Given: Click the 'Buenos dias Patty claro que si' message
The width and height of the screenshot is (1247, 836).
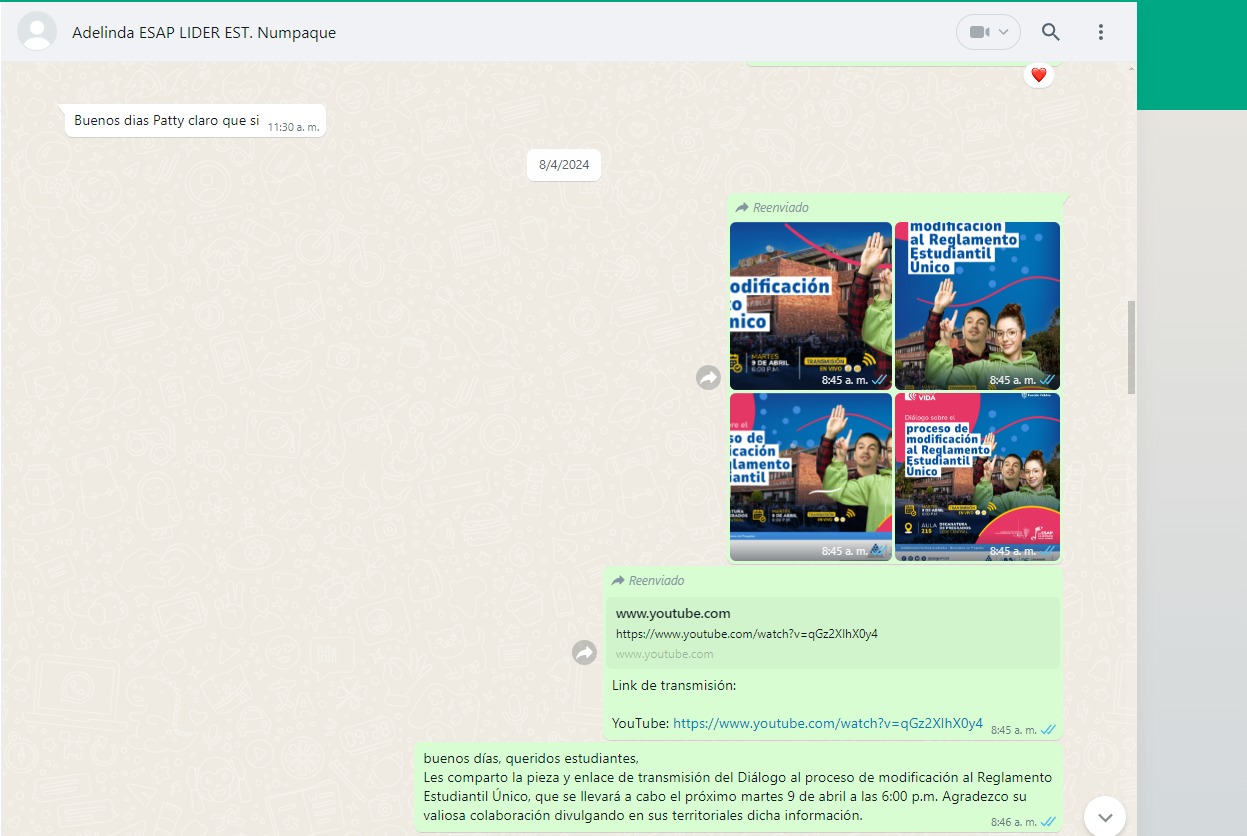Looking at the screenshot, I should pyautogui.click(x=166, y=121).
